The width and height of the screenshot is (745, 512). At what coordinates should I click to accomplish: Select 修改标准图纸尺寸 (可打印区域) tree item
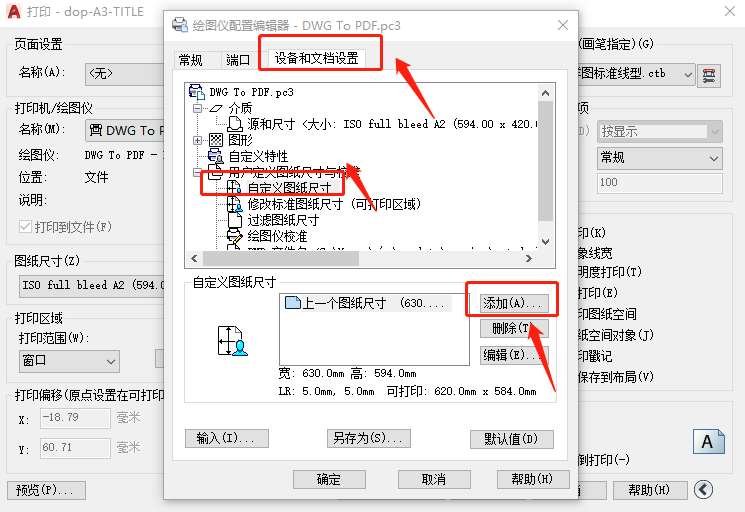(x=334, y=204)
